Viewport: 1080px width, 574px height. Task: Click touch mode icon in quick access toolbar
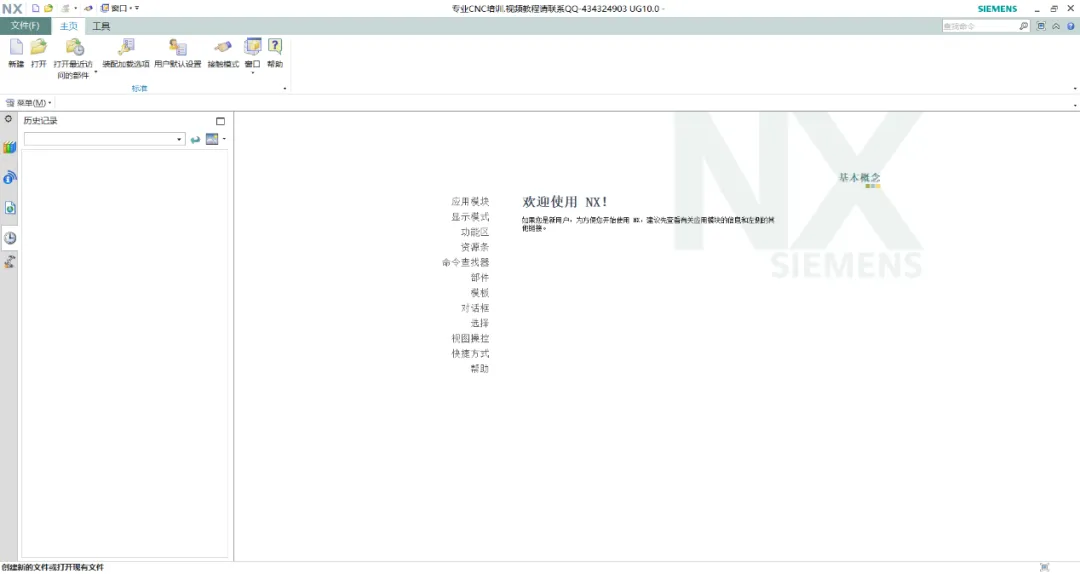pos(88,8)
